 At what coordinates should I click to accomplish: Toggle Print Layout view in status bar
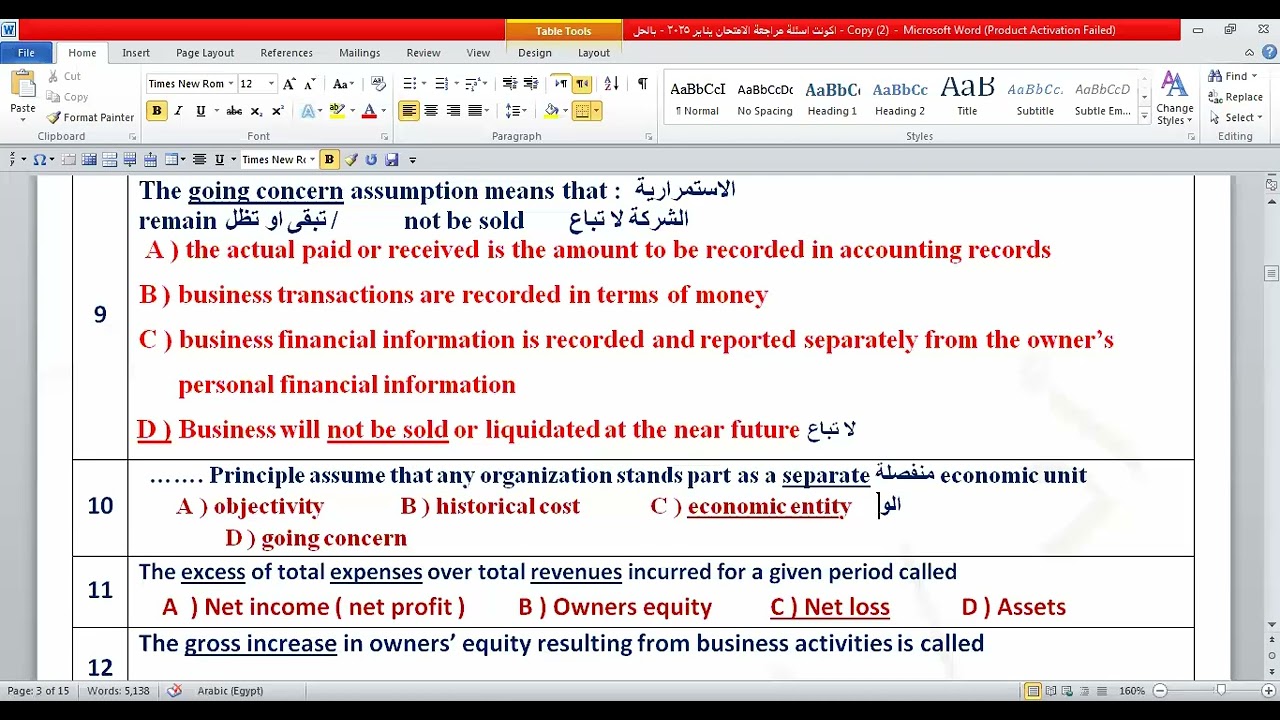[1033, 690]
